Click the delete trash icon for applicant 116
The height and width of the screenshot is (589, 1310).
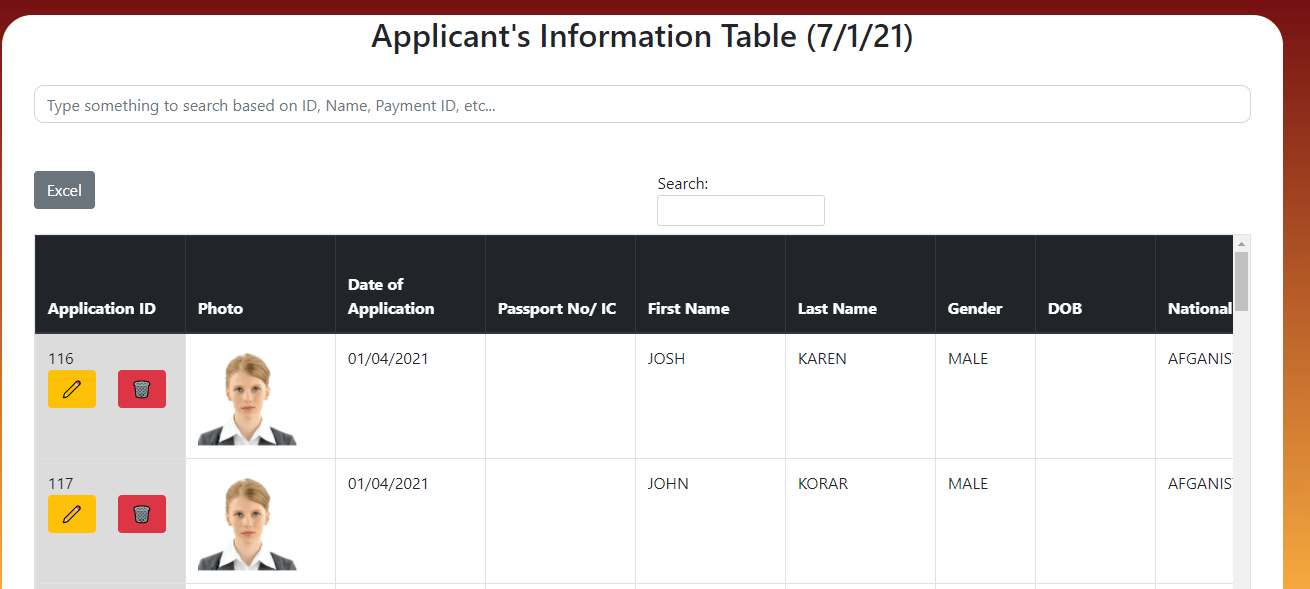coord(141,389)
